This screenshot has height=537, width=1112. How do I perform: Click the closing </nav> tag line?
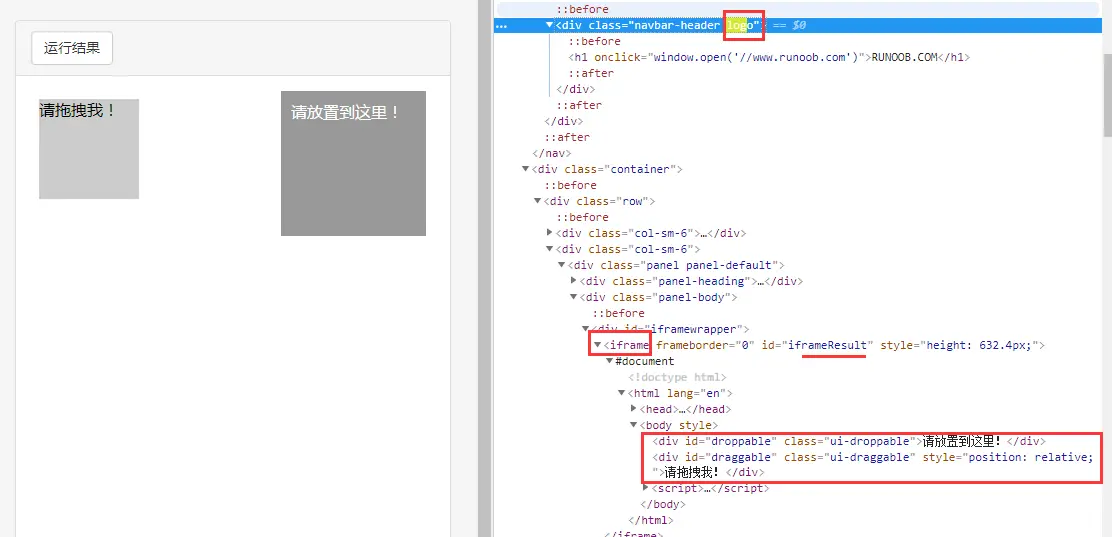pyautogui.click(x=552, y=153)
